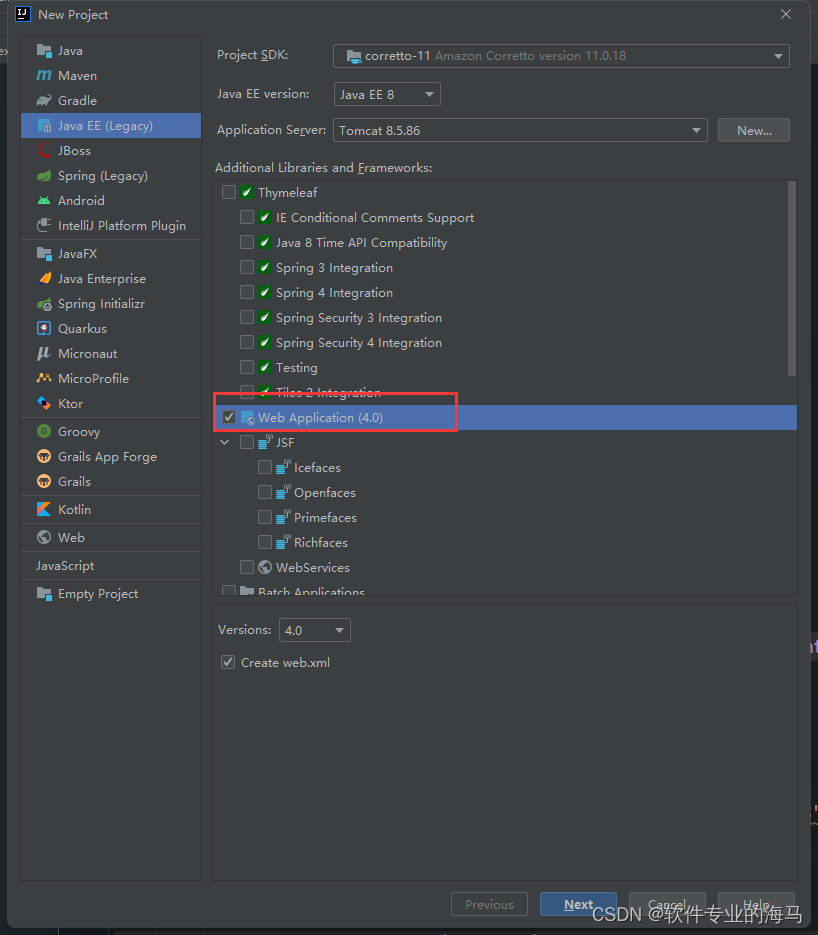Check the Primefaces checkbox
Image resolution: width=818 pixels, height=935 pixels.
265,517
